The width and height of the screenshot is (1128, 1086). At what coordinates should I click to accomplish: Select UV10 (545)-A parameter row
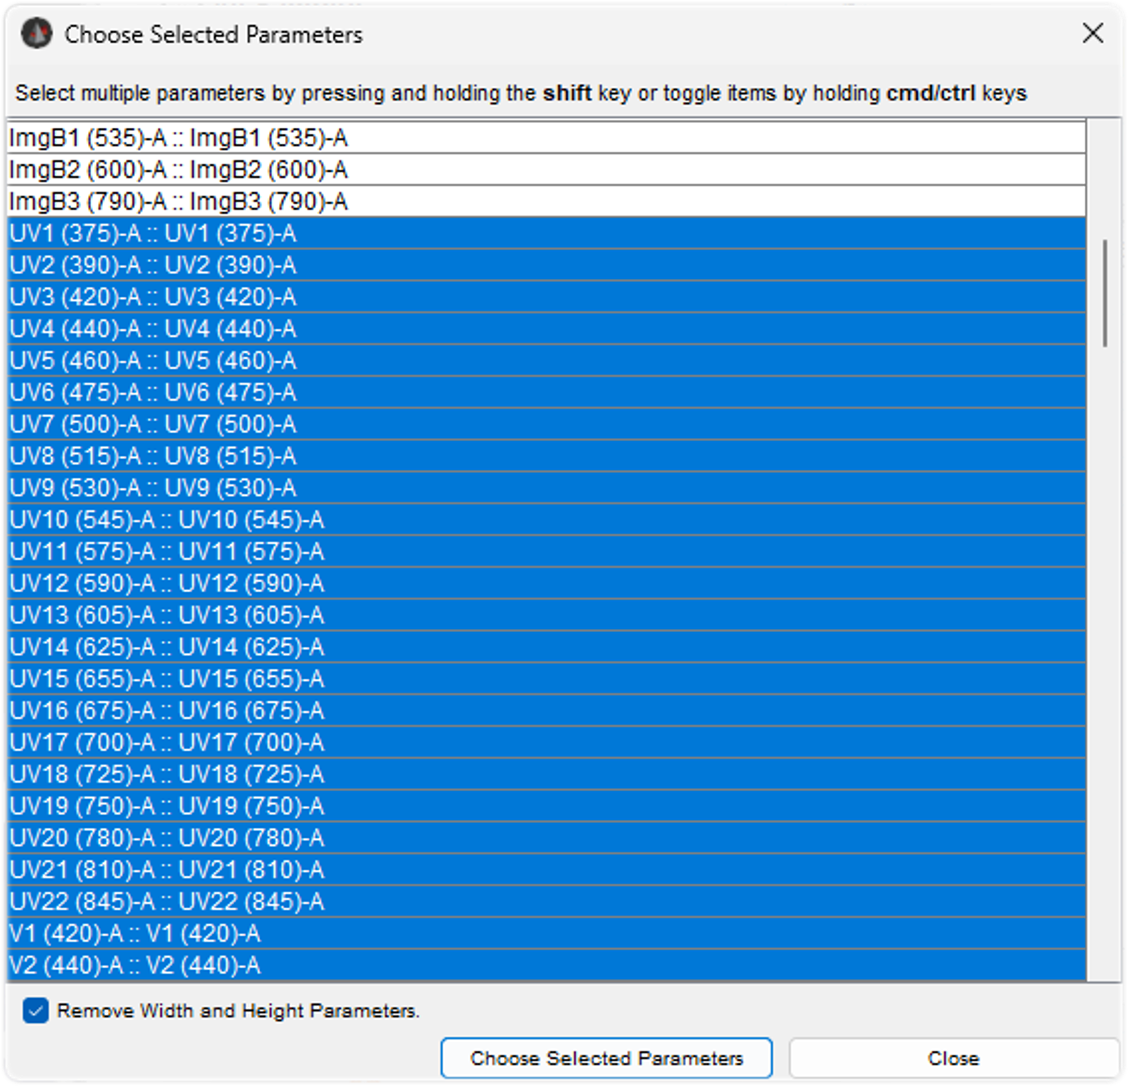click(x=167, y=520)
